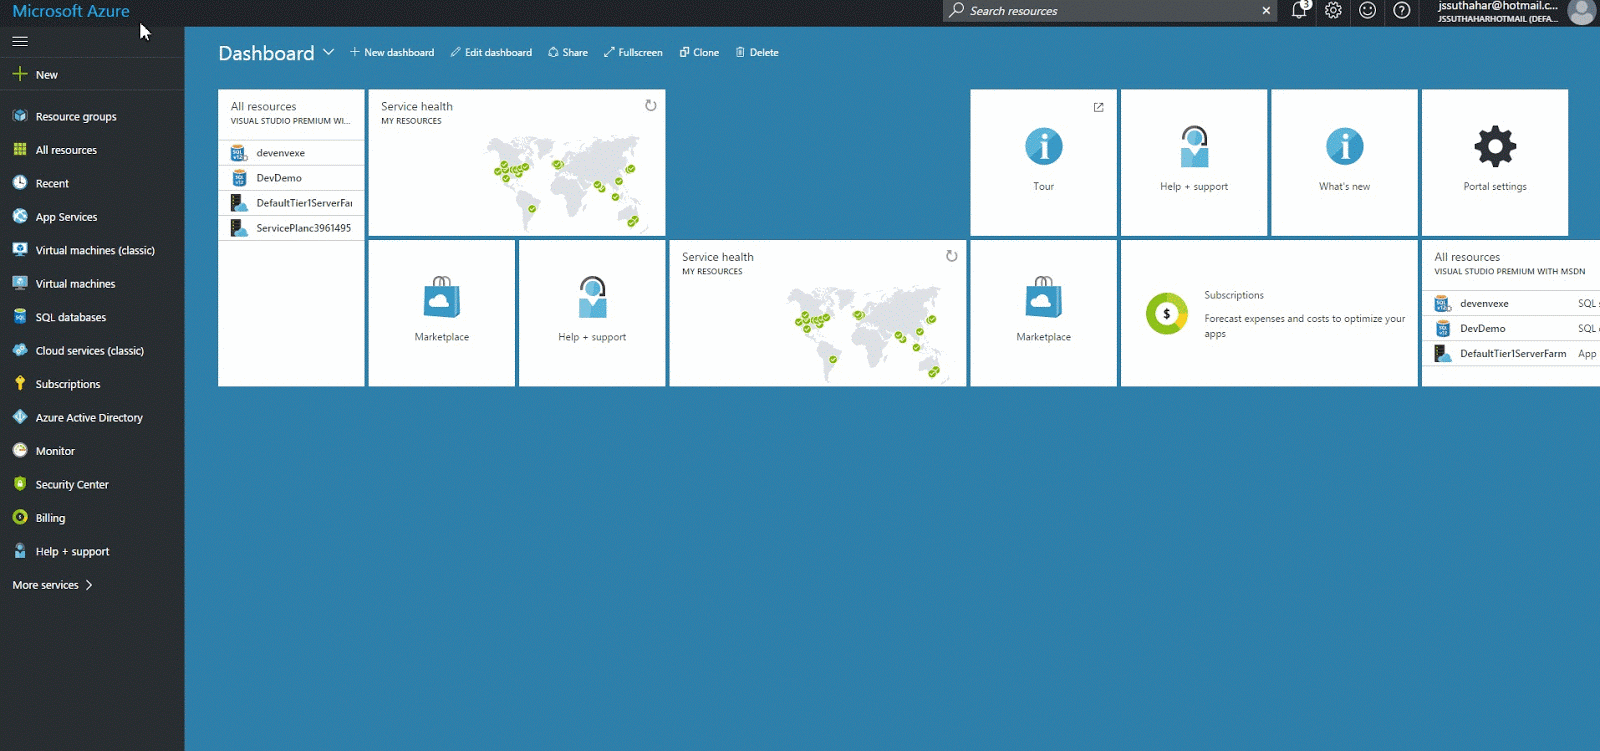The width and height of the screenshot is (1600, 751).
Task: Open DevDemo in right All resources tile
Action: [x=1511, y=328]
